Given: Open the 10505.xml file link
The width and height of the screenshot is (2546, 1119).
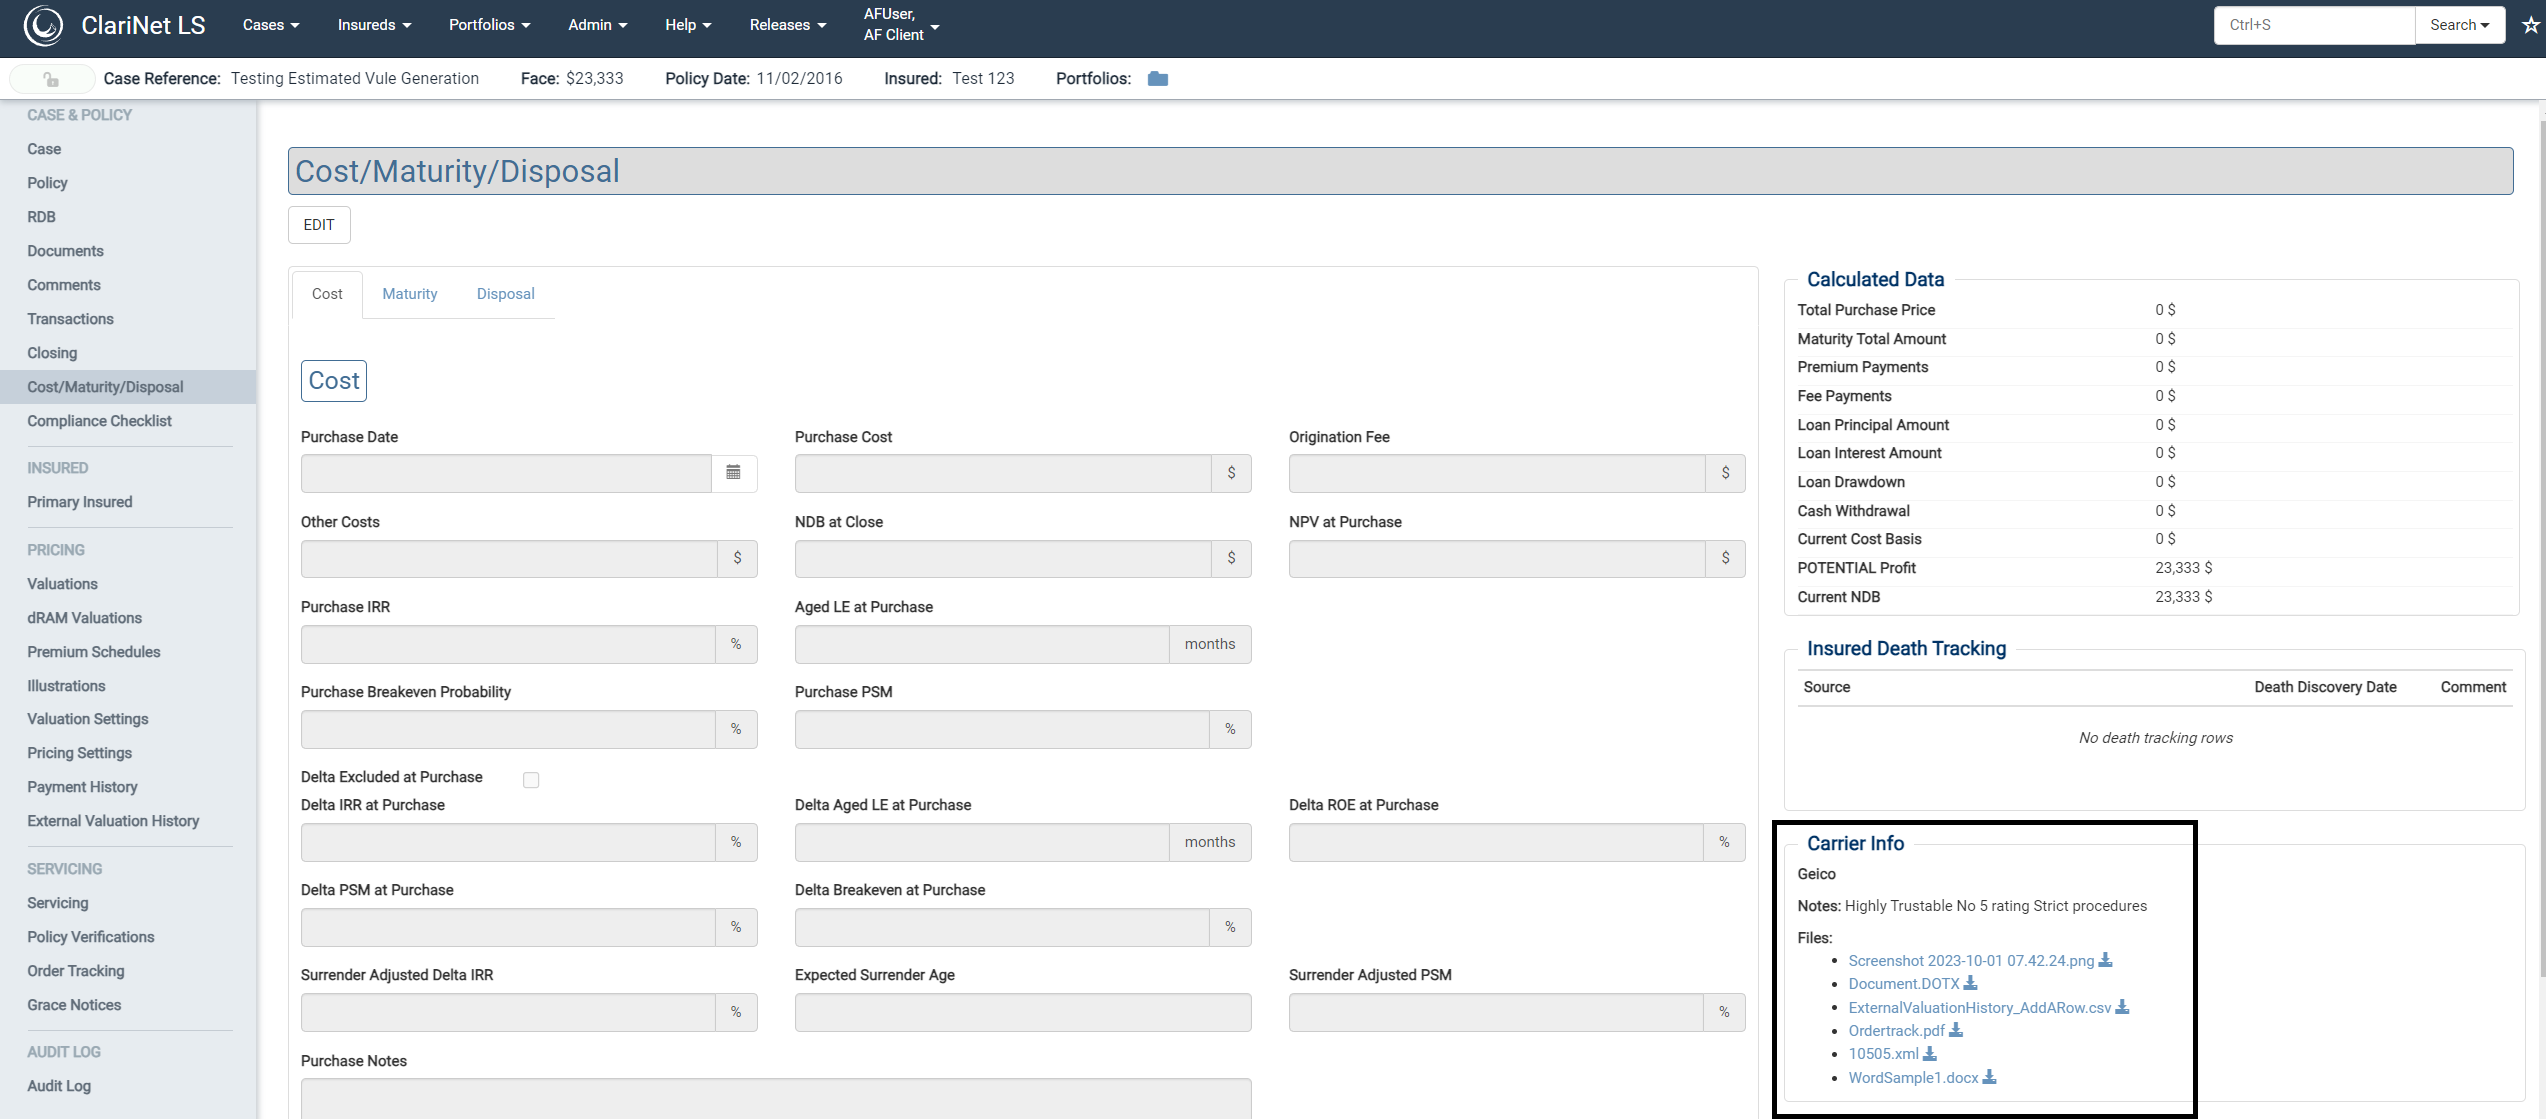Looking at the screenshot, I should 1883,1054.
